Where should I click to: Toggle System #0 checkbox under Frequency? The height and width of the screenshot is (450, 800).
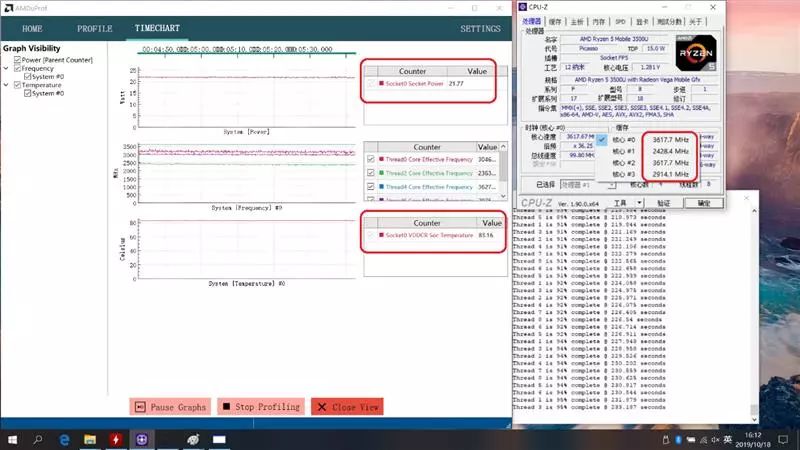click(28, 77)
